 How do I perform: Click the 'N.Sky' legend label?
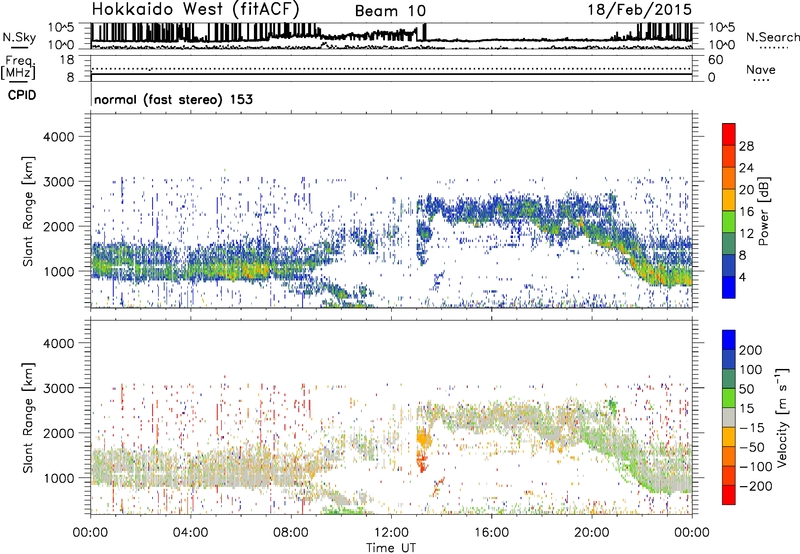coord(19,37)
